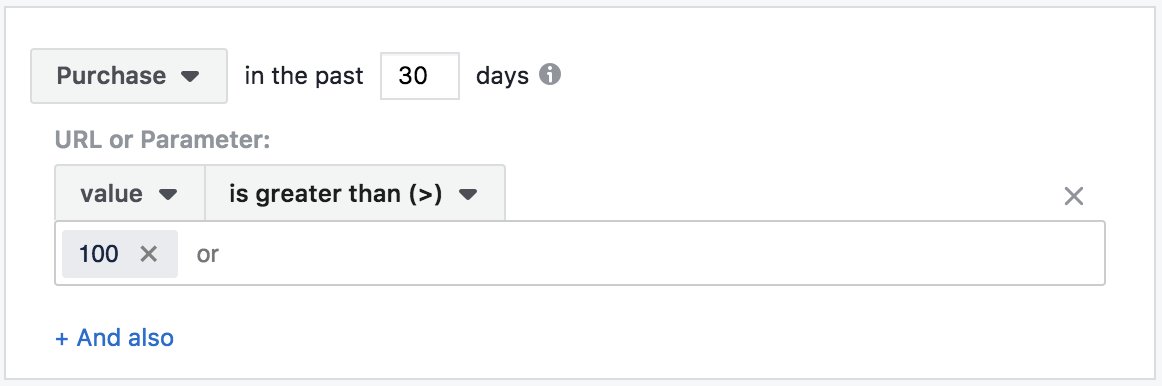Click the caret after is greater than
The height and width of the screenshot is (386, 1162).
point(468,195)
